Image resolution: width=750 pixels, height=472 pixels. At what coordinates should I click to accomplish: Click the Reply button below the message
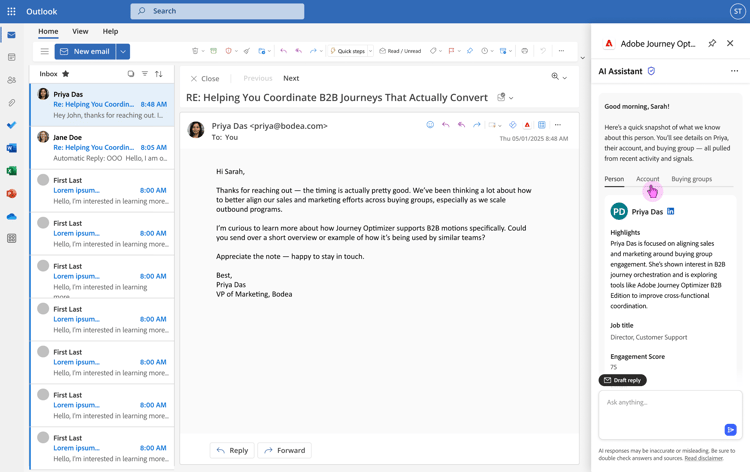232,450
